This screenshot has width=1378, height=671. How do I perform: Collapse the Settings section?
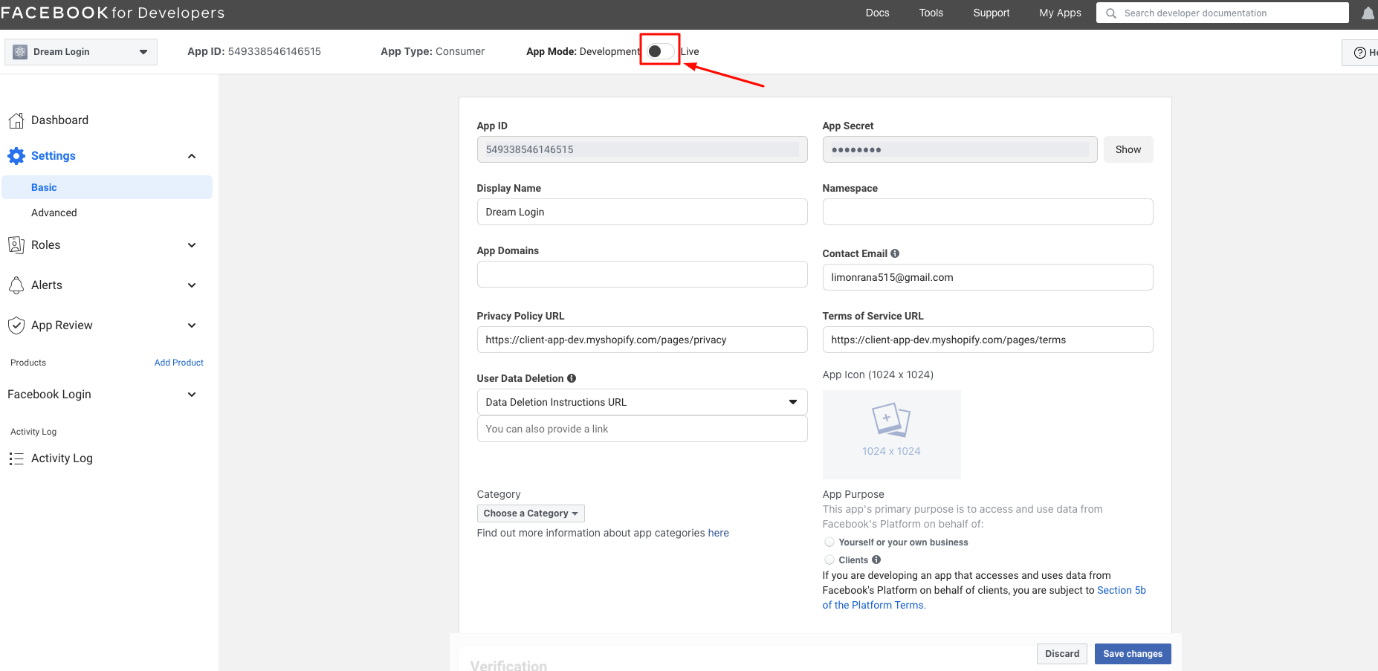click(x=192, y=156)
